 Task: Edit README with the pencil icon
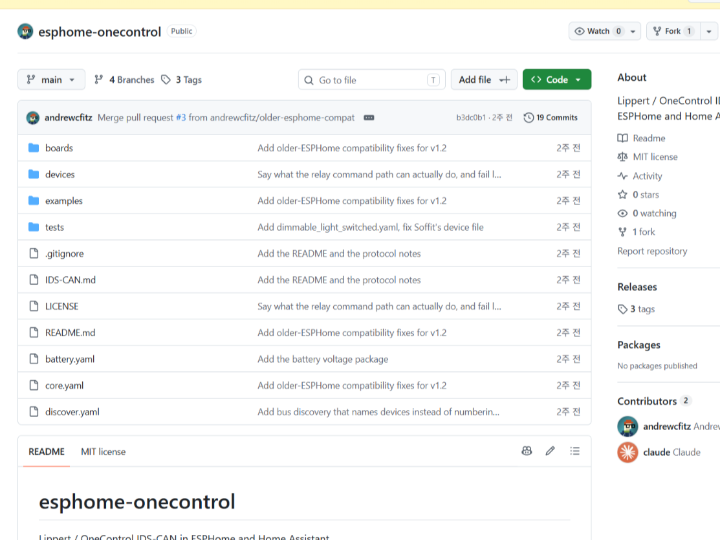coord(550,451)
